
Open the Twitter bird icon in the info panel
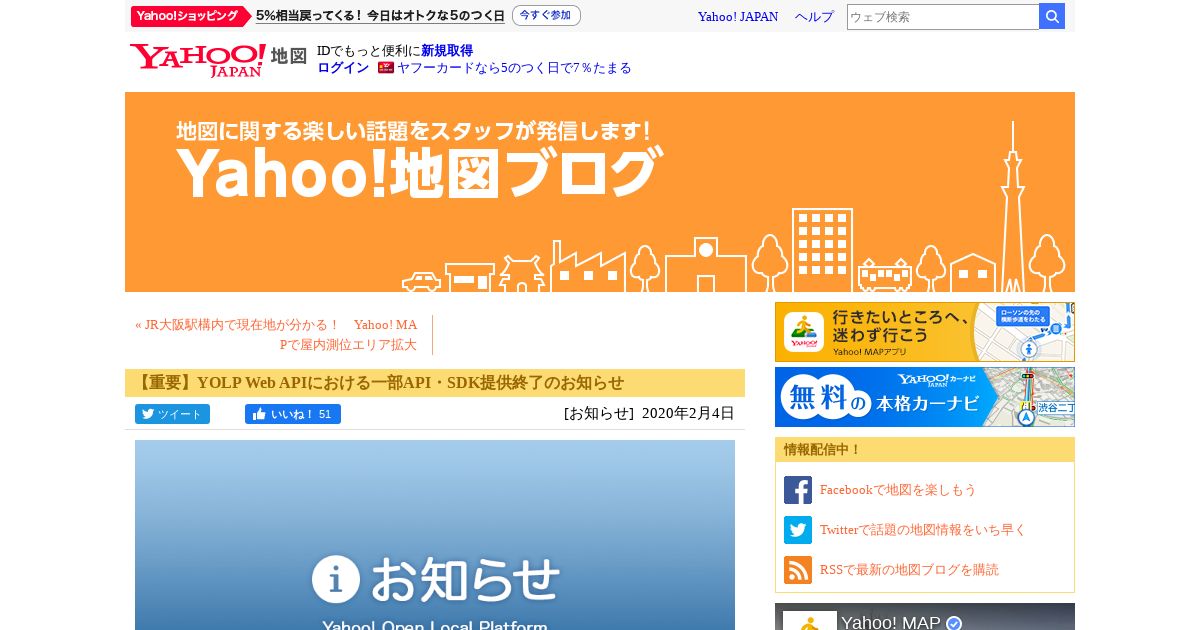(x=798, y=530)
